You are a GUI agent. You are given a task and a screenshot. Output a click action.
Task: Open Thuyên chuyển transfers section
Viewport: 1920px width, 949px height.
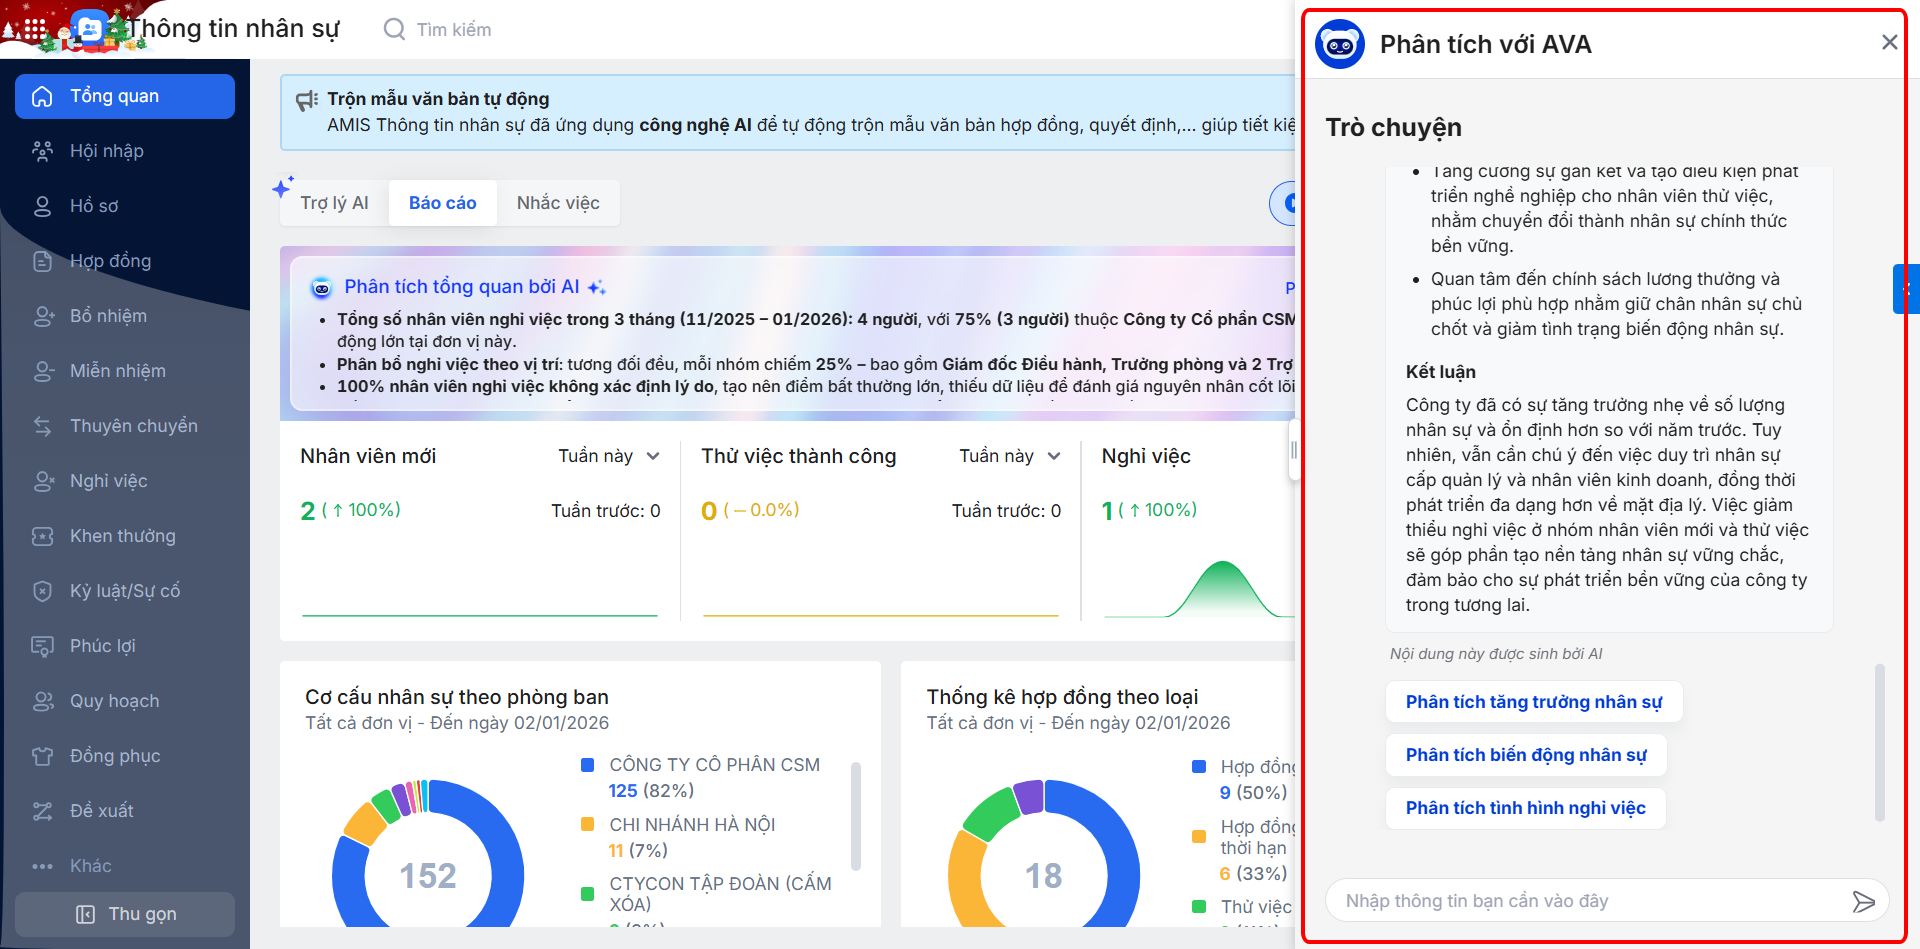point(125,426)
